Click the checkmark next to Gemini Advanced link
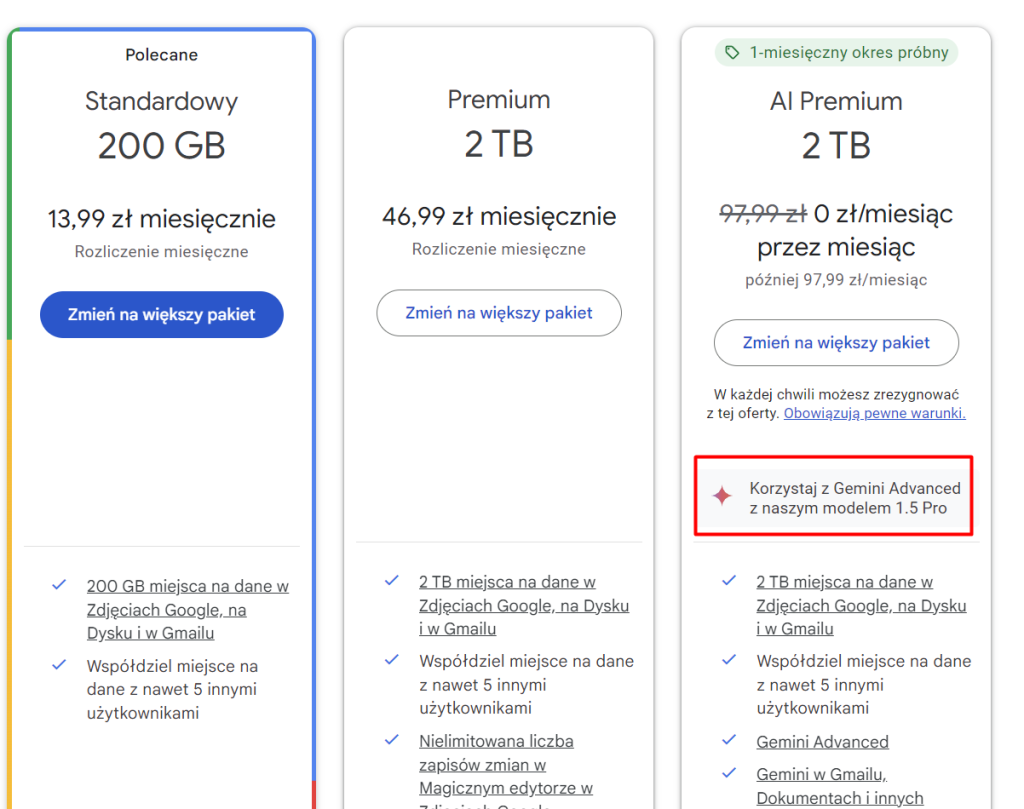Image resolution: width=1024 pixels, height=809 pixels. click(729, 741)
